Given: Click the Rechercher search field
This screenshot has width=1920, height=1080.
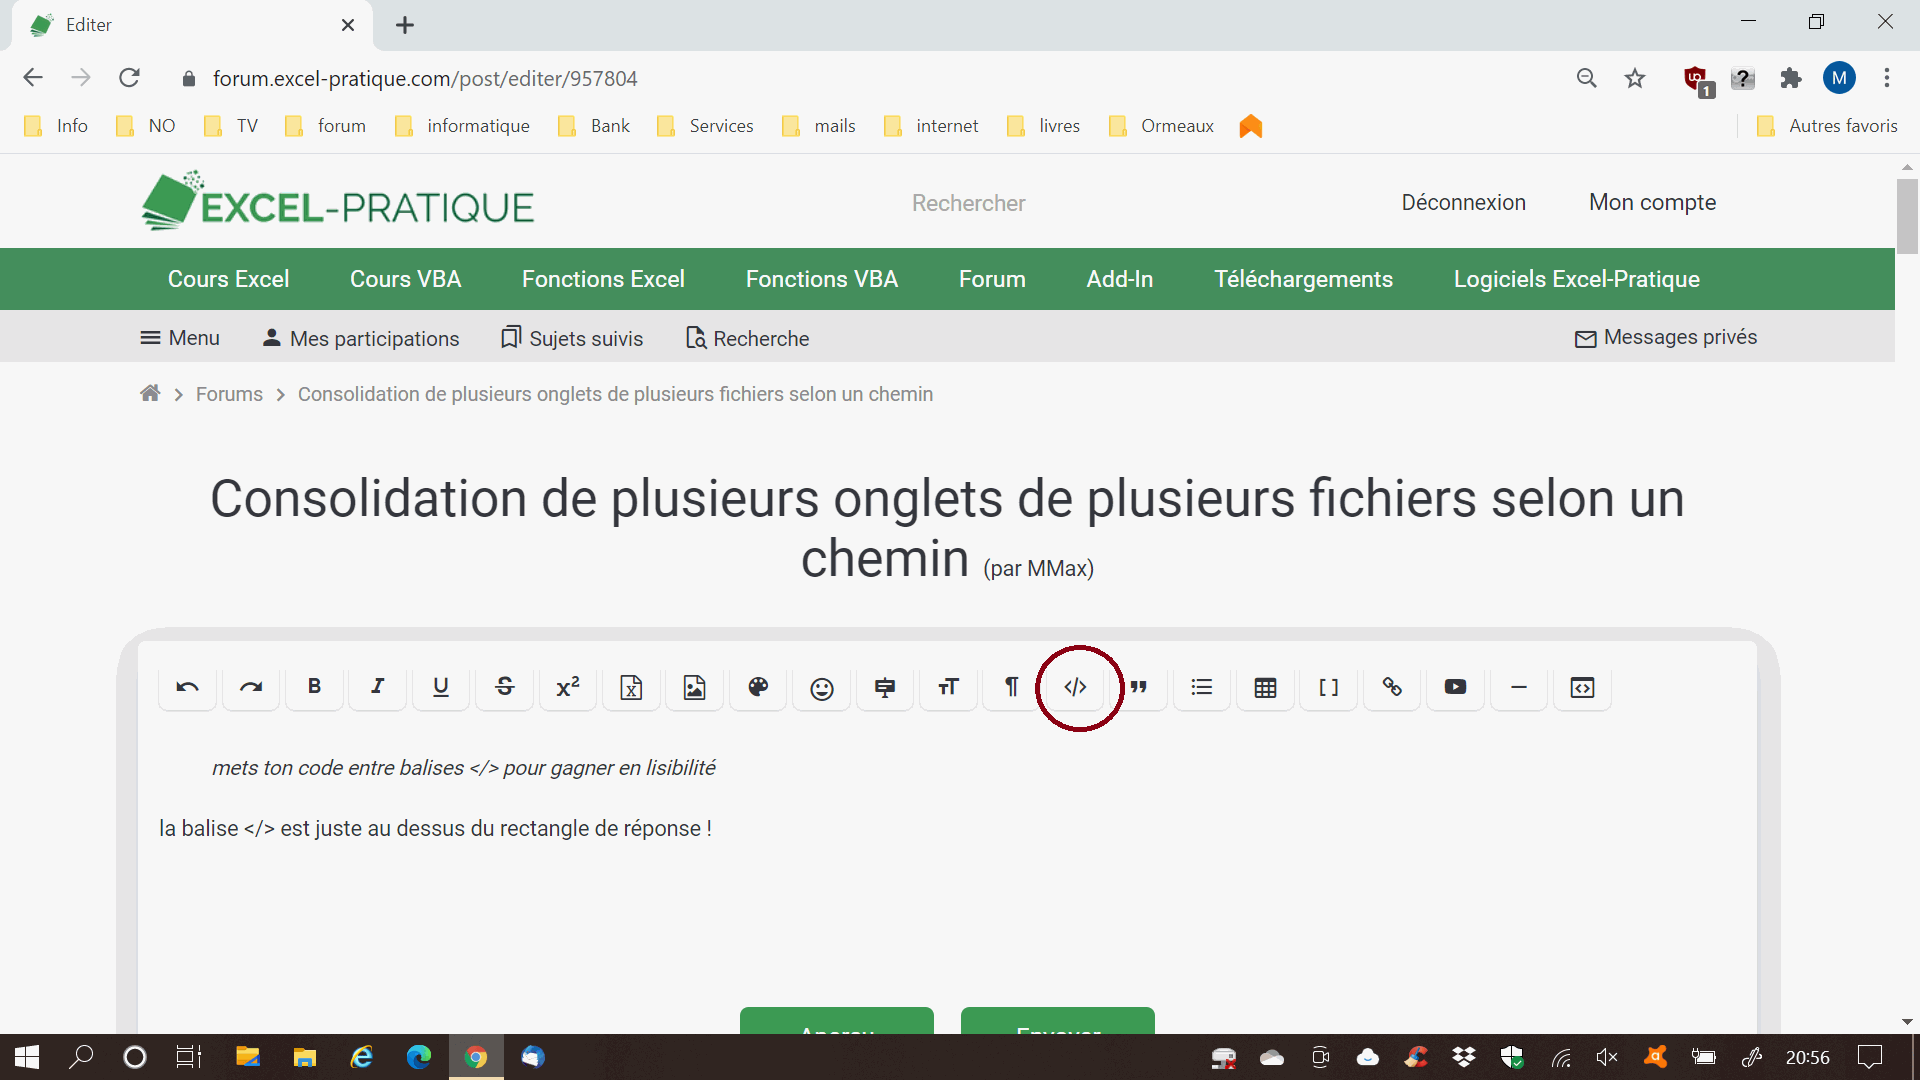Looking at the screenshot, I should (x=968, y=204).
